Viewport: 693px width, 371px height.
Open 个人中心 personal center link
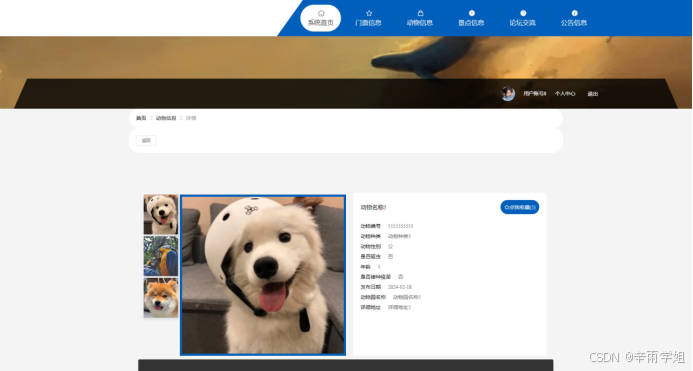565,94
